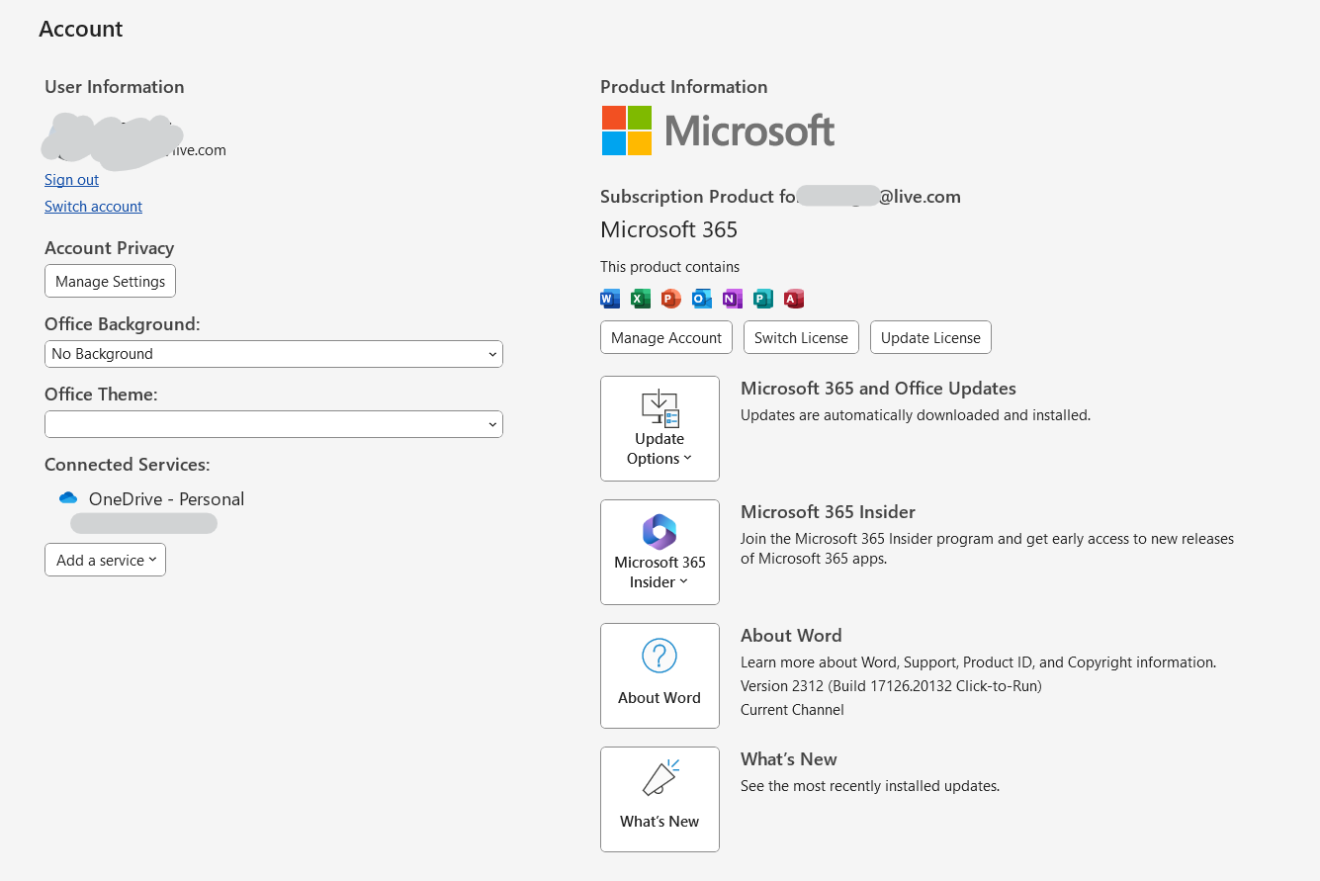Click the About Word button
This screenshot has width=1320, height=881.
point(660,676)
